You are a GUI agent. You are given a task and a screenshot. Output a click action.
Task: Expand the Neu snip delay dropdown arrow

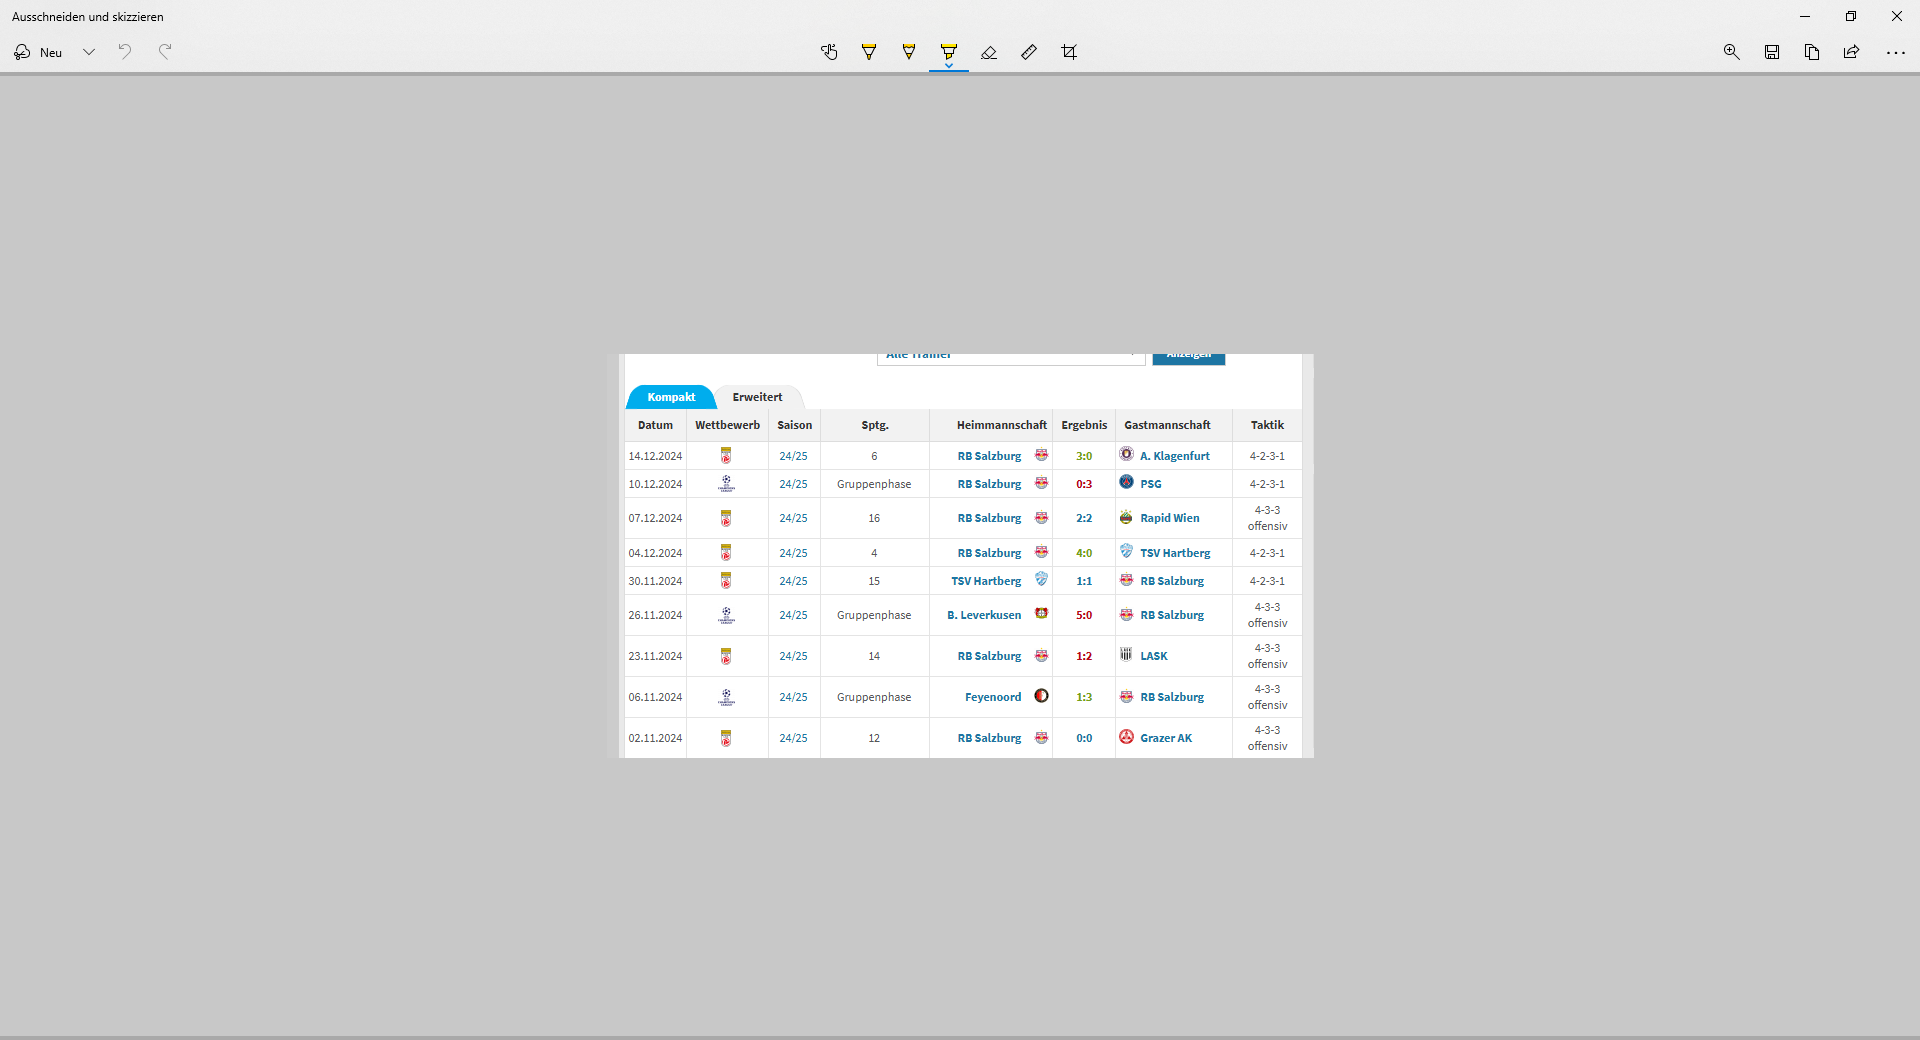pyautogui.click(x=89, y=52)
